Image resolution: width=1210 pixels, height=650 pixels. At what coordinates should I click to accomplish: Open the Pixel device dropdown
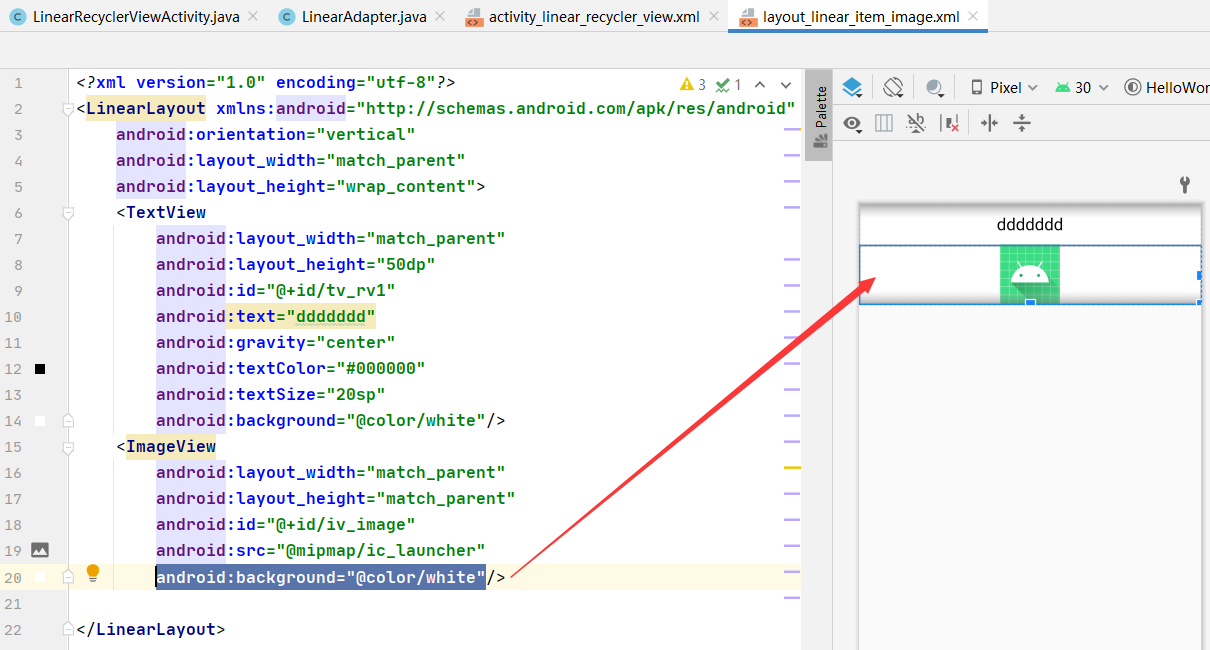pyautogui.click(x=1005, y=87)
